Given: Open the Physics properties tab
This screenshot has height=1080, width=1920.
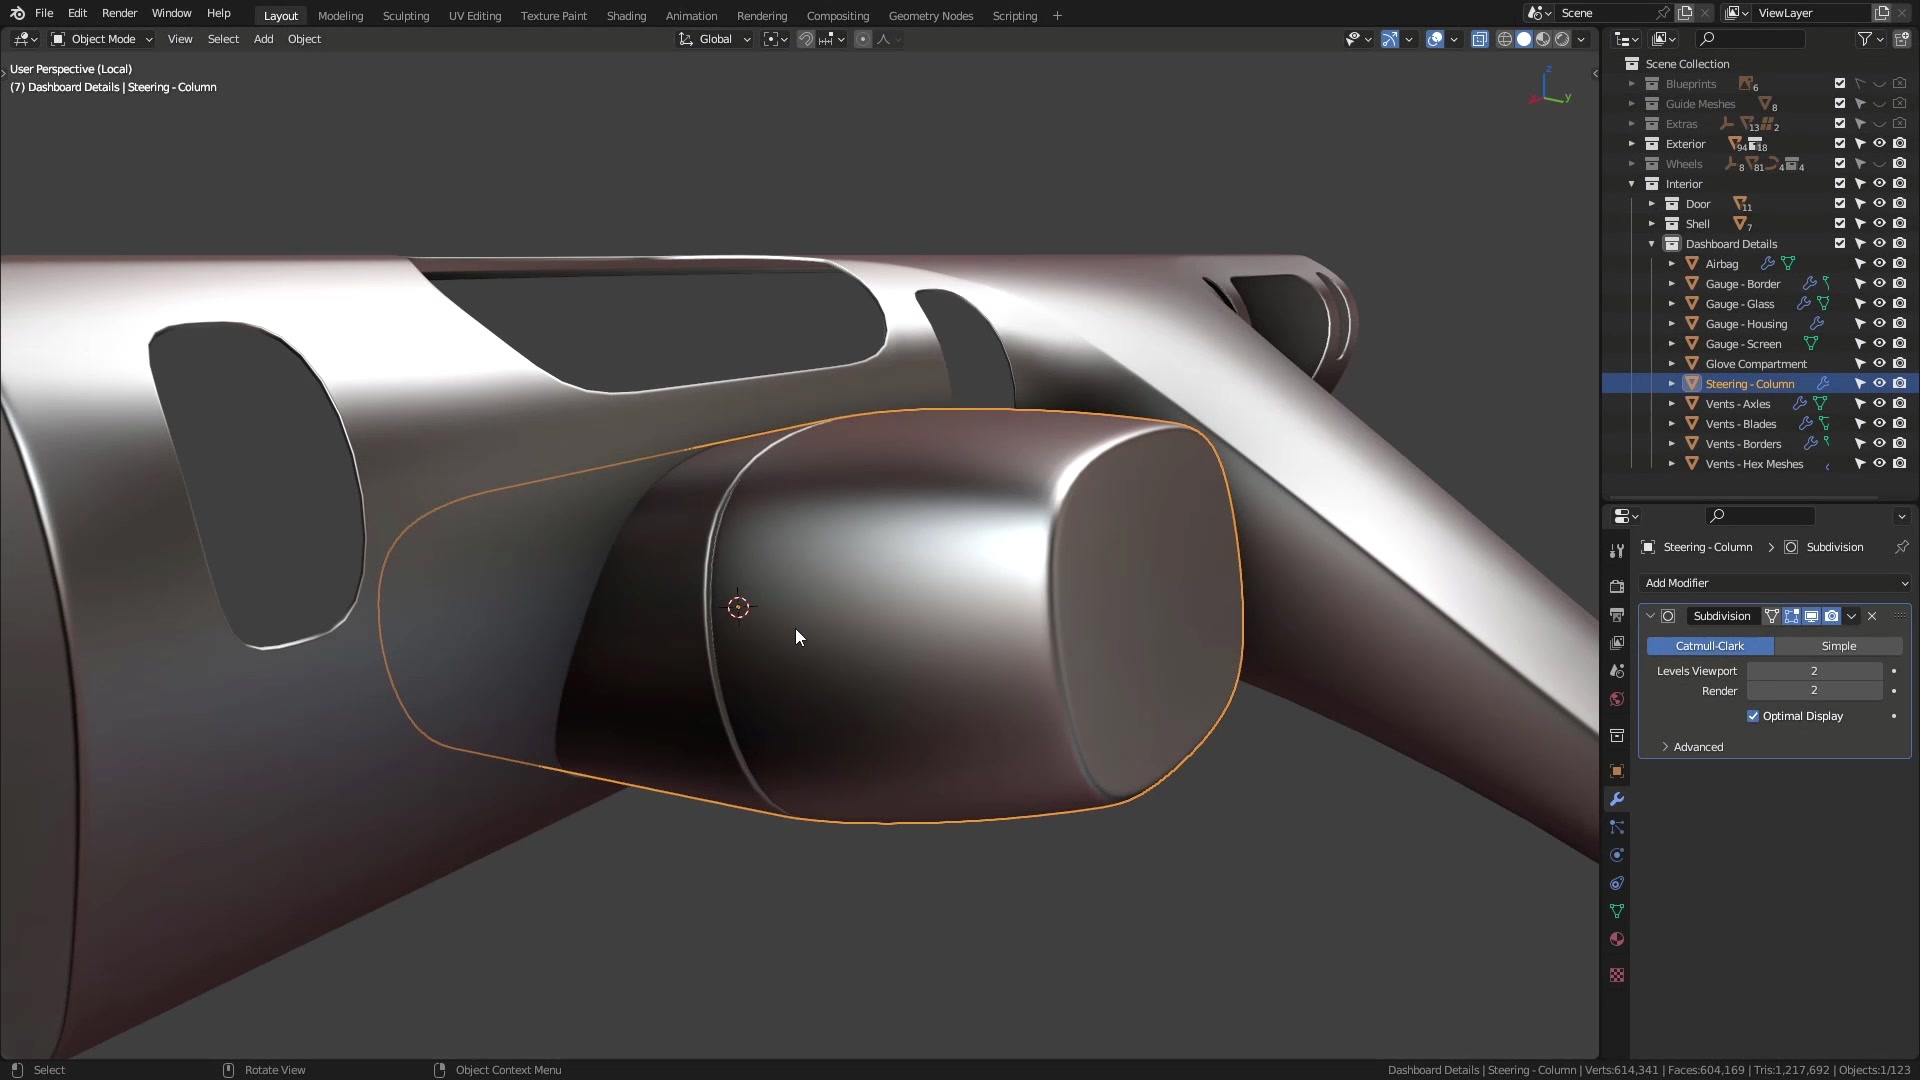Looking at the screenshot, I should 1617,855.
